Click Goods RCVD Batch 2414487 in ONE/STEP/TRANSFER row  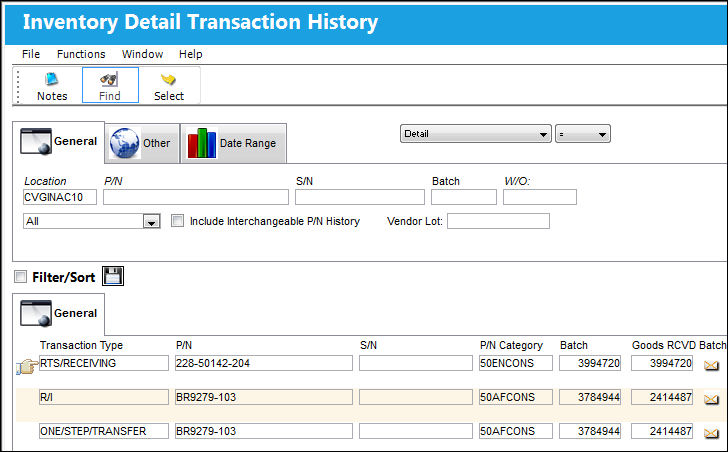tap(662, 431)
